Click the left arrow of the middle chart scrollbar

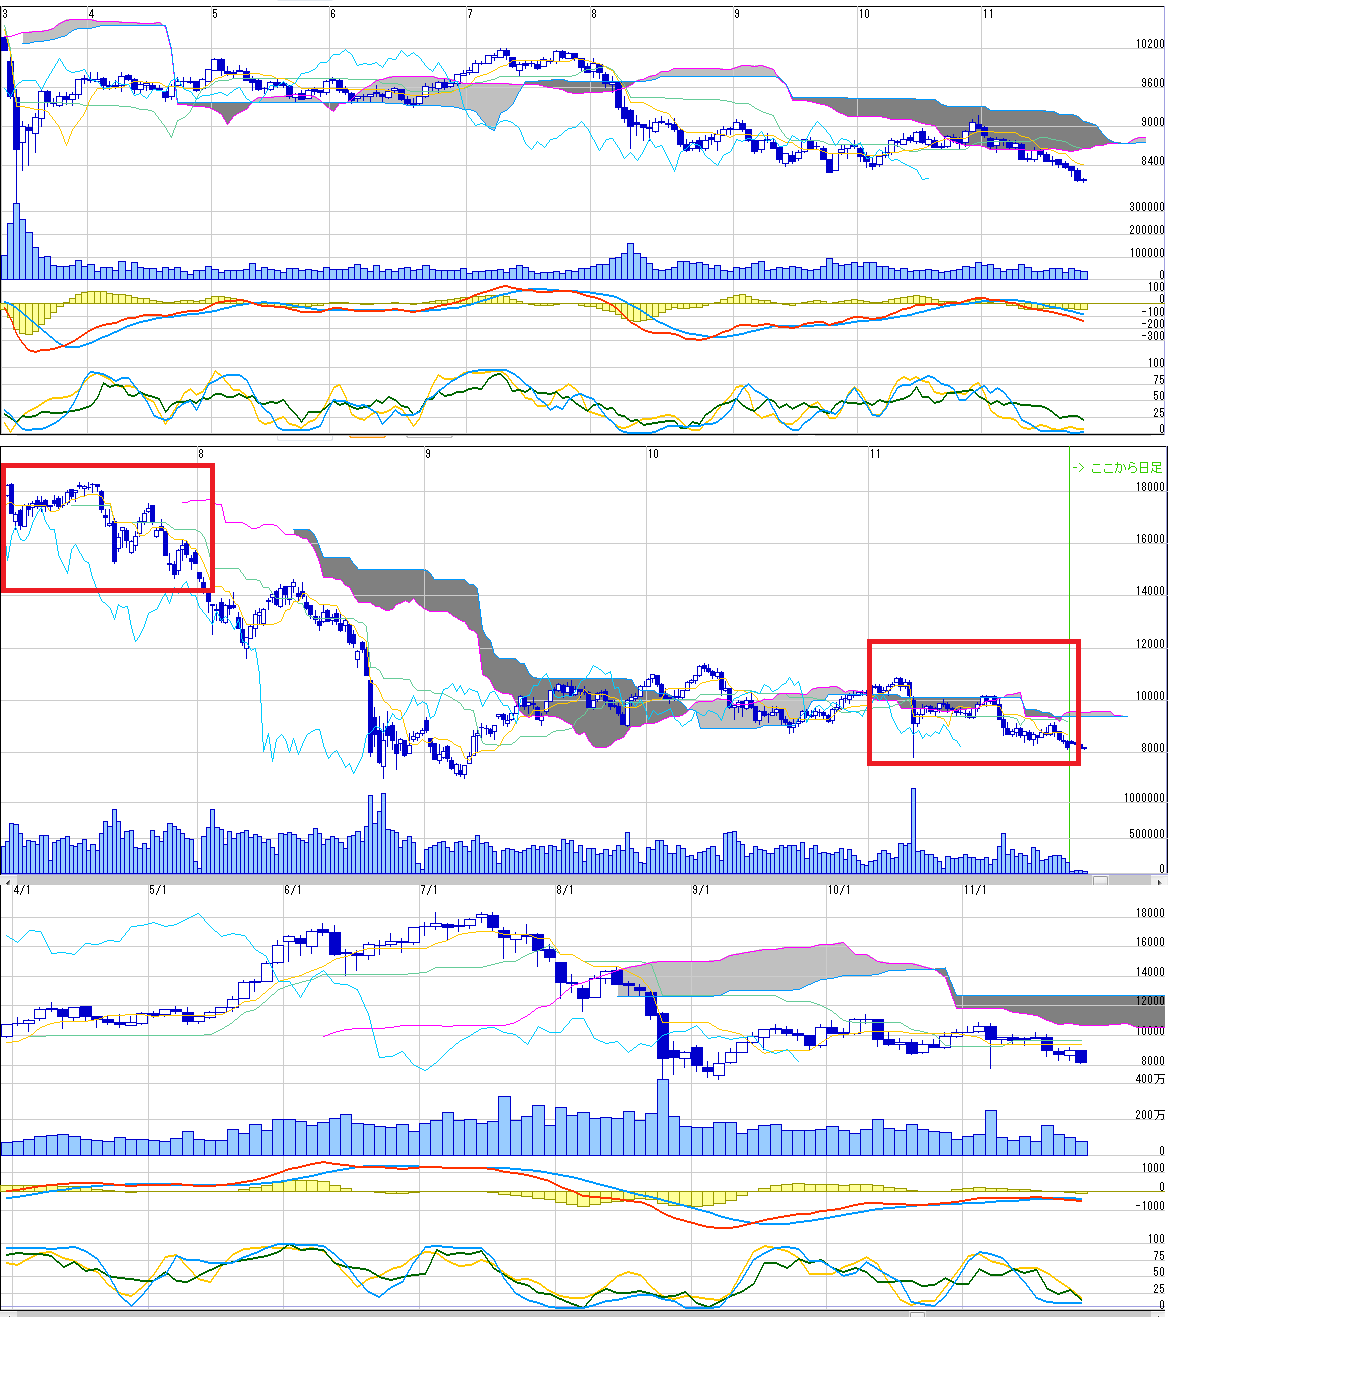(x=6, y=881)
